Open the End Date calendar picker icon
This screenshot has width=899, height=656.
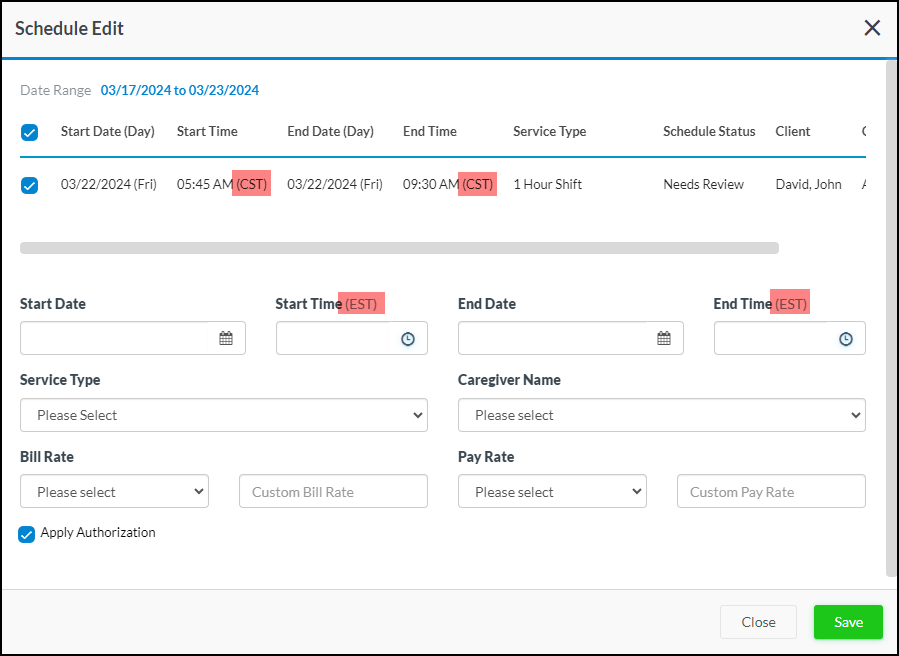664,339
